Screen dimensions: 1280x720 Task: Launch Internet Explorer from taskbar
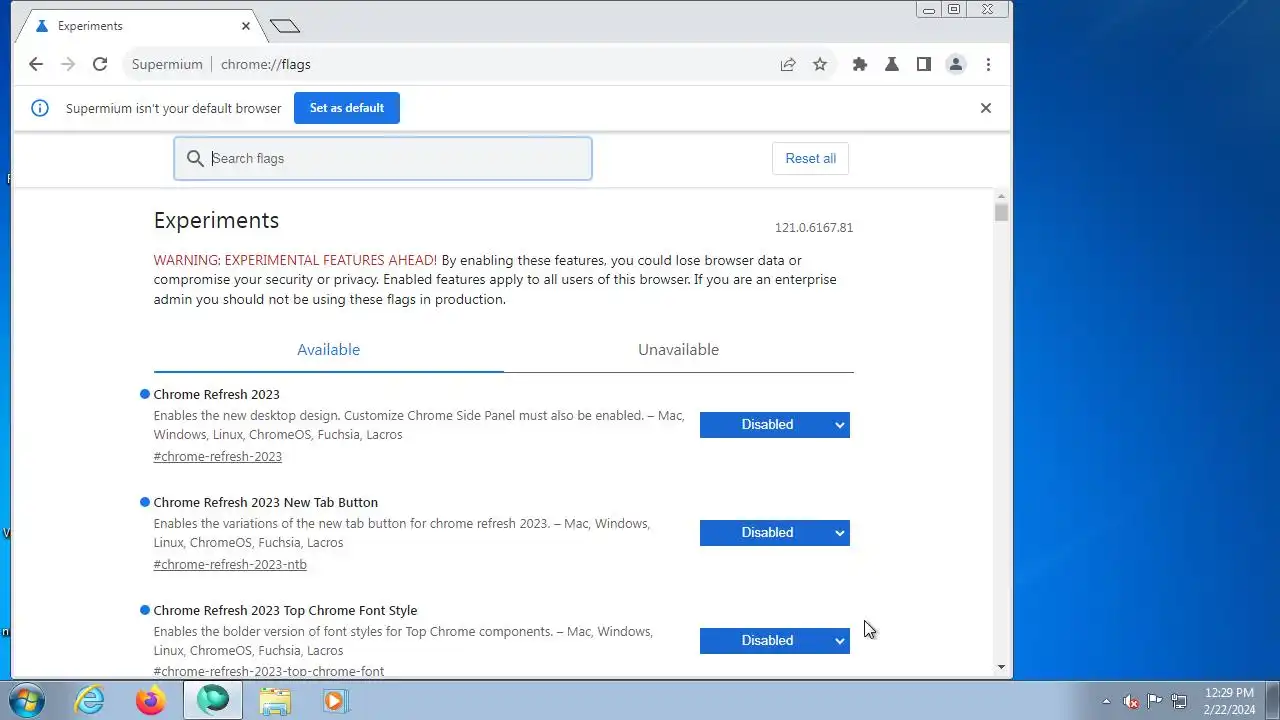pyautogui.click(x=90, y=700)
